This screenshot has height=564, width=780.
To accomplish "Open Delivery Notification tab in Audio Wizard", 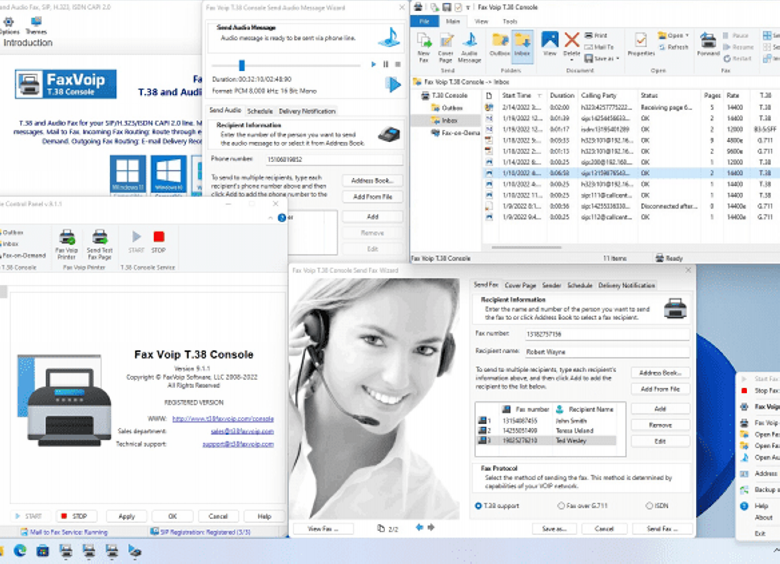I will pos(307,111).
